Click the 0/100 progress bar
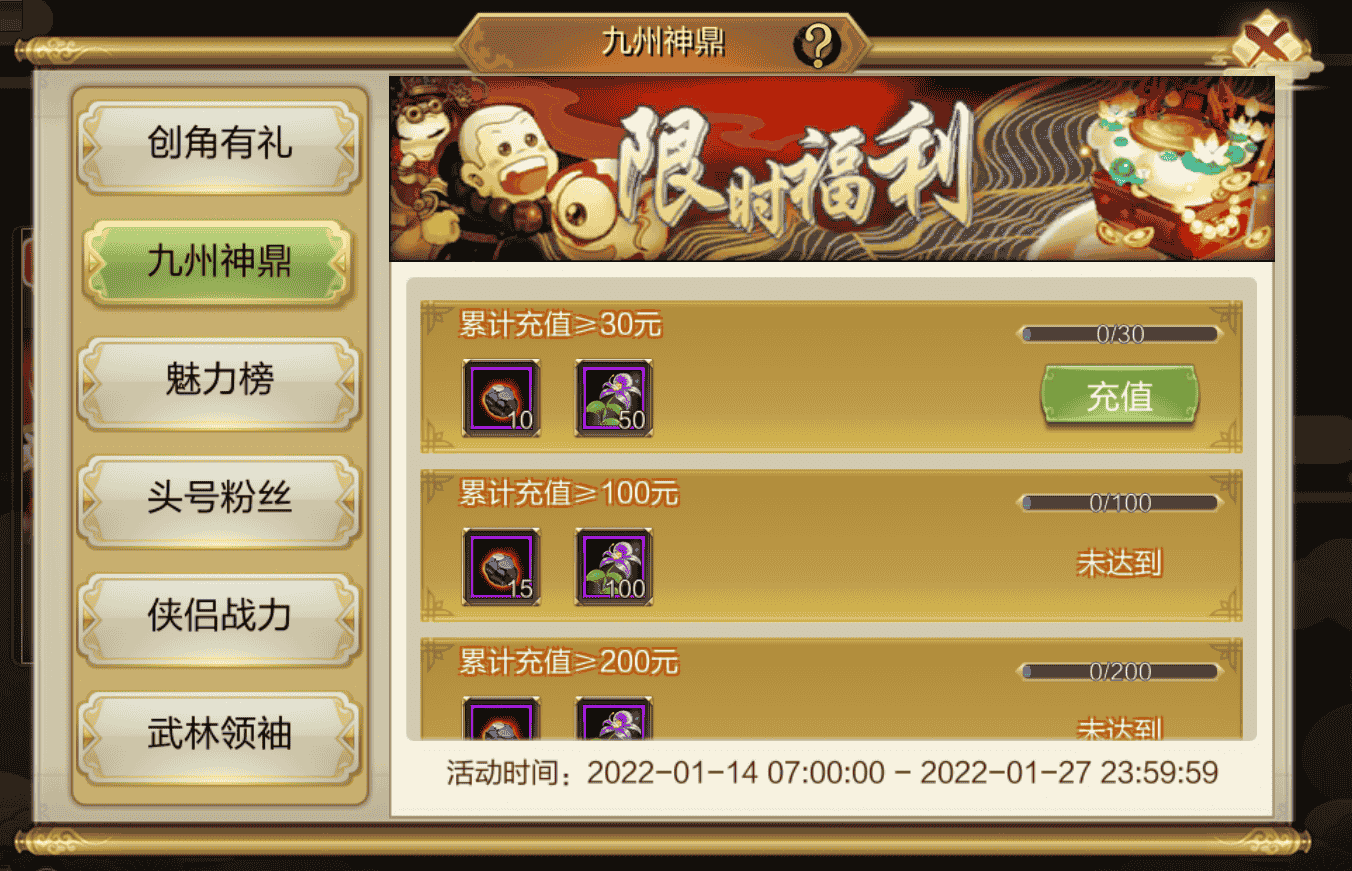This screenshot has width=1352, height=871. tap(1119, 503)
